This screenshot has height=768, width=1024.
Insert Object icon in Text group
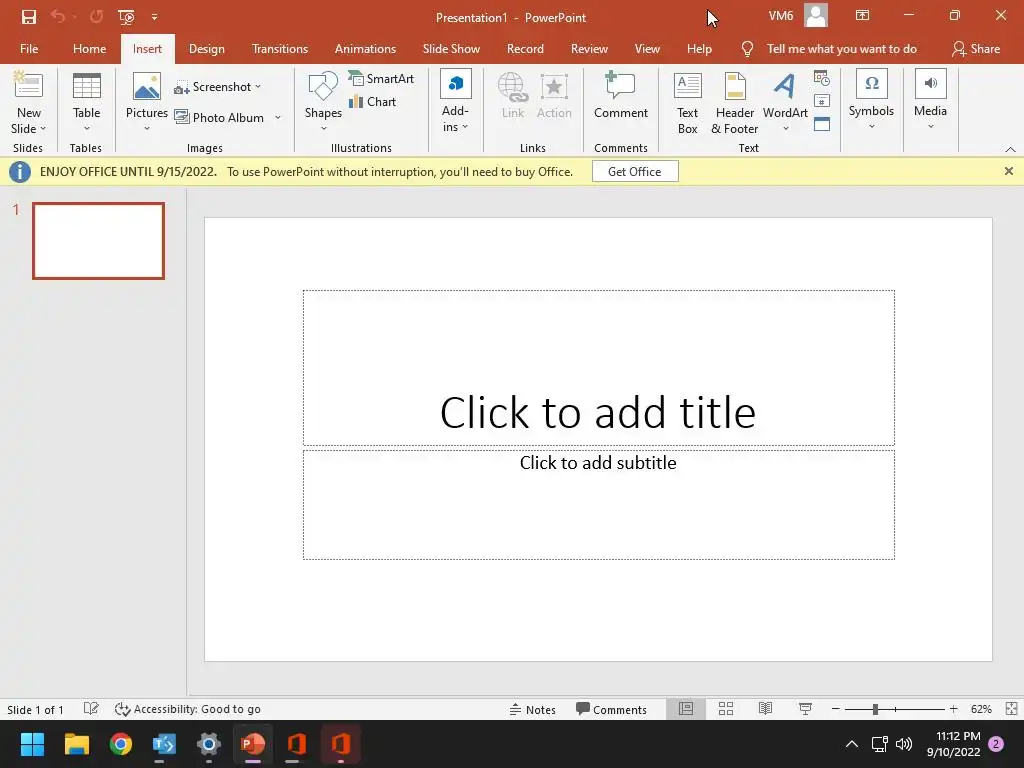coord(822,124)
